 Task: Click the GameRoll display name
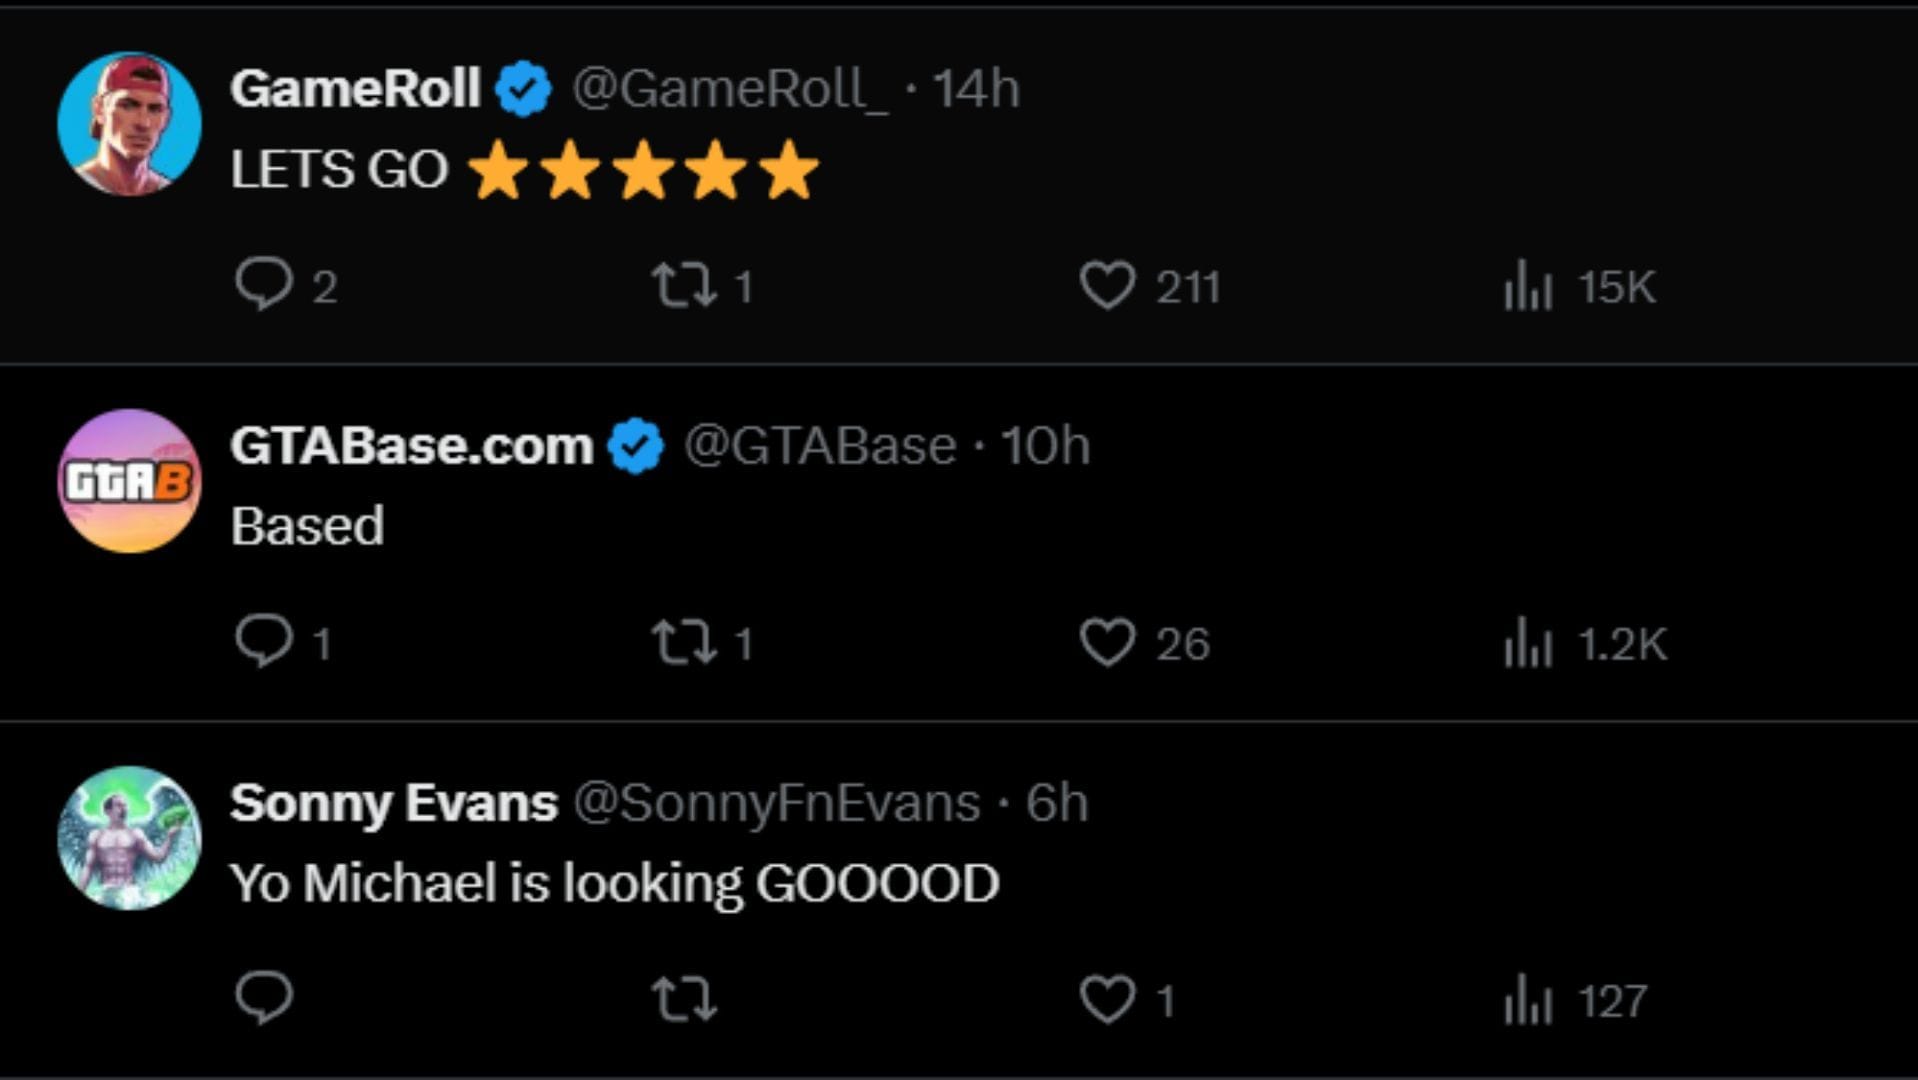pyautogui.click(x=355, y=88)
